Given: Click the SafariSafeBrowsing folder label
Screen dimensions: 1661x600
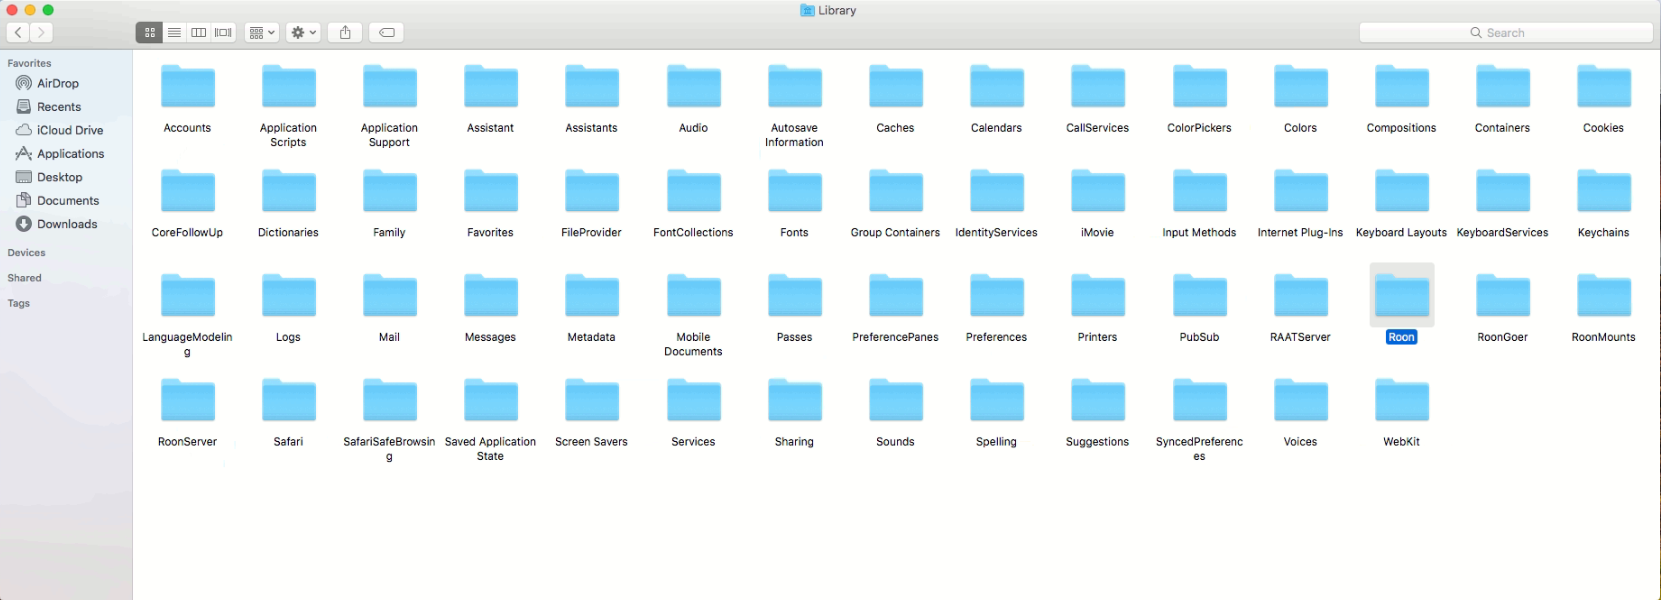Looking at the screenshot, I should pyautogui.click(x=390, y=449).
